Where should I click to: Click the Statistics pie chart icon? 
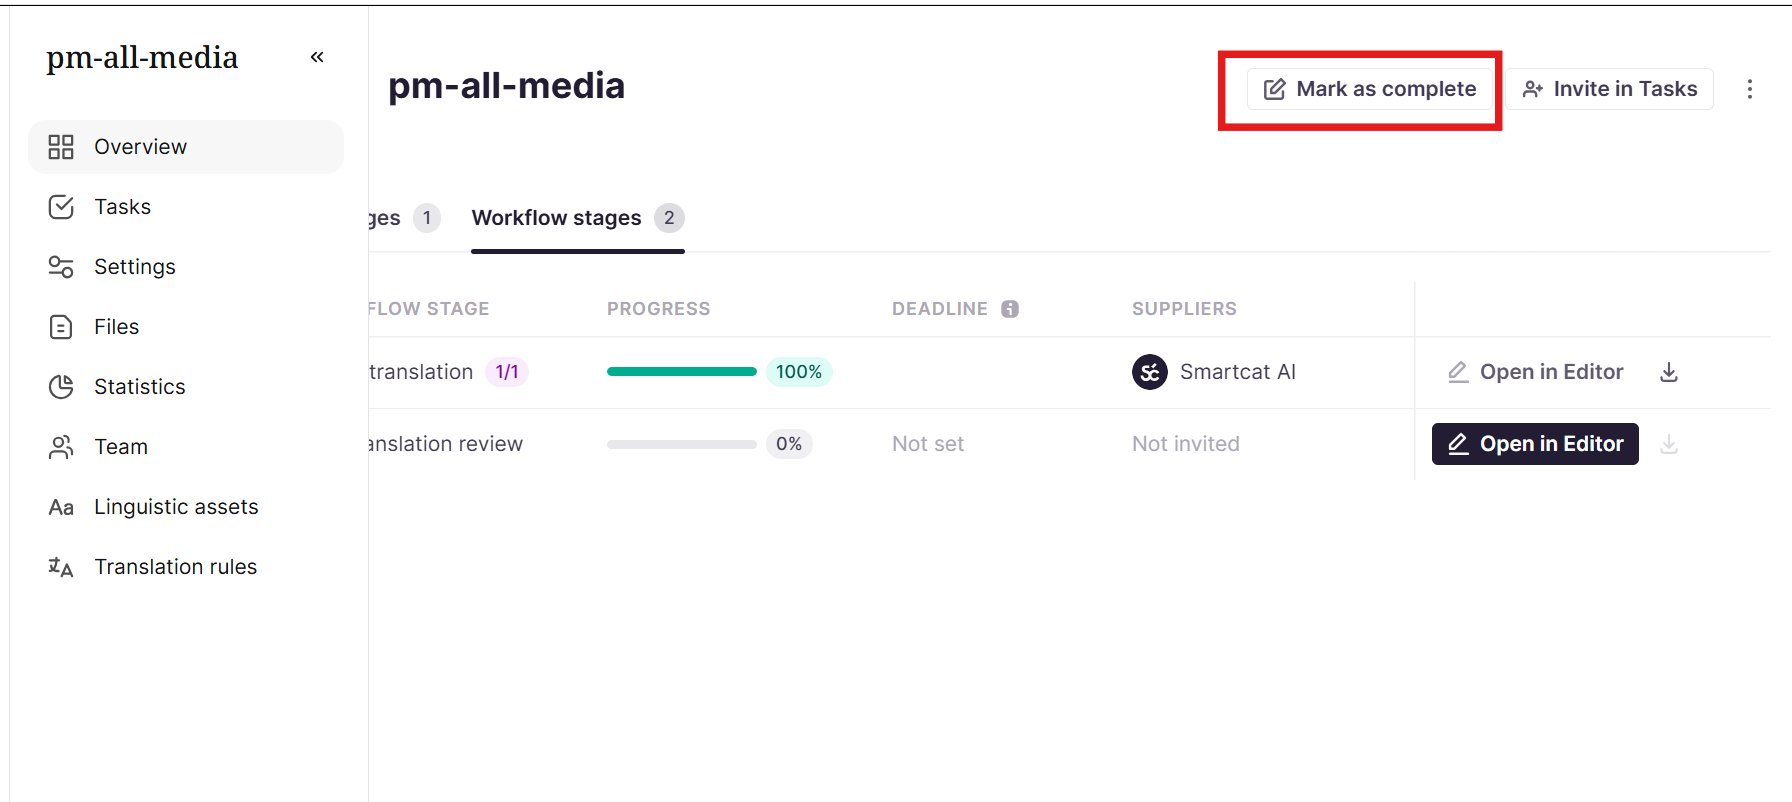pos(61,387)
